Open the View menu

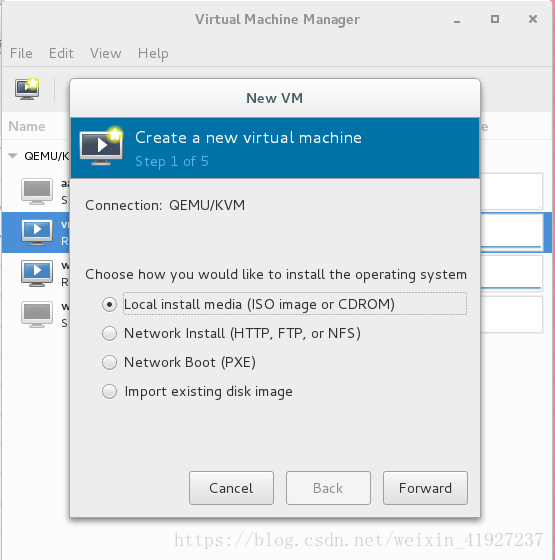(x=105, y=54)
